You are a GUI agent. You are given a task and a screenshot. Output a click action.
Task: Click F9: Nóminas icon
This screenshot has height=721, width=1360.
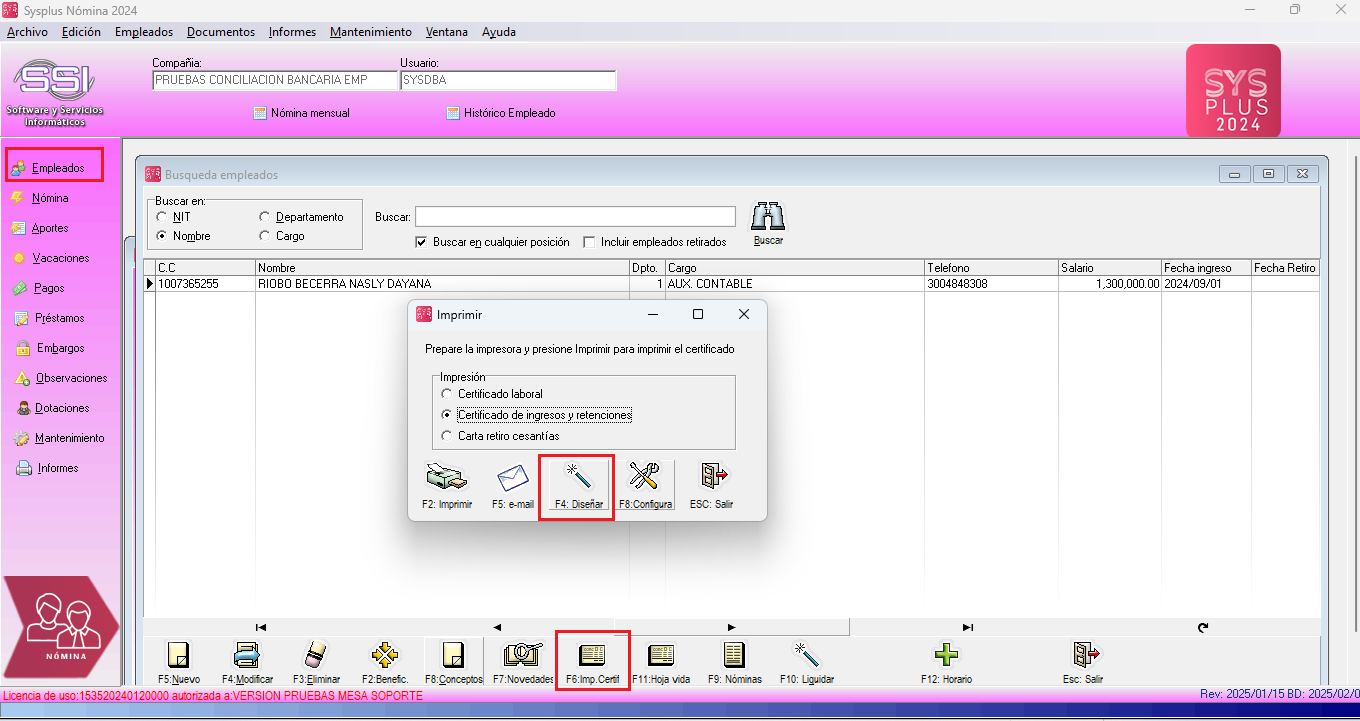(x=734, y=662)
